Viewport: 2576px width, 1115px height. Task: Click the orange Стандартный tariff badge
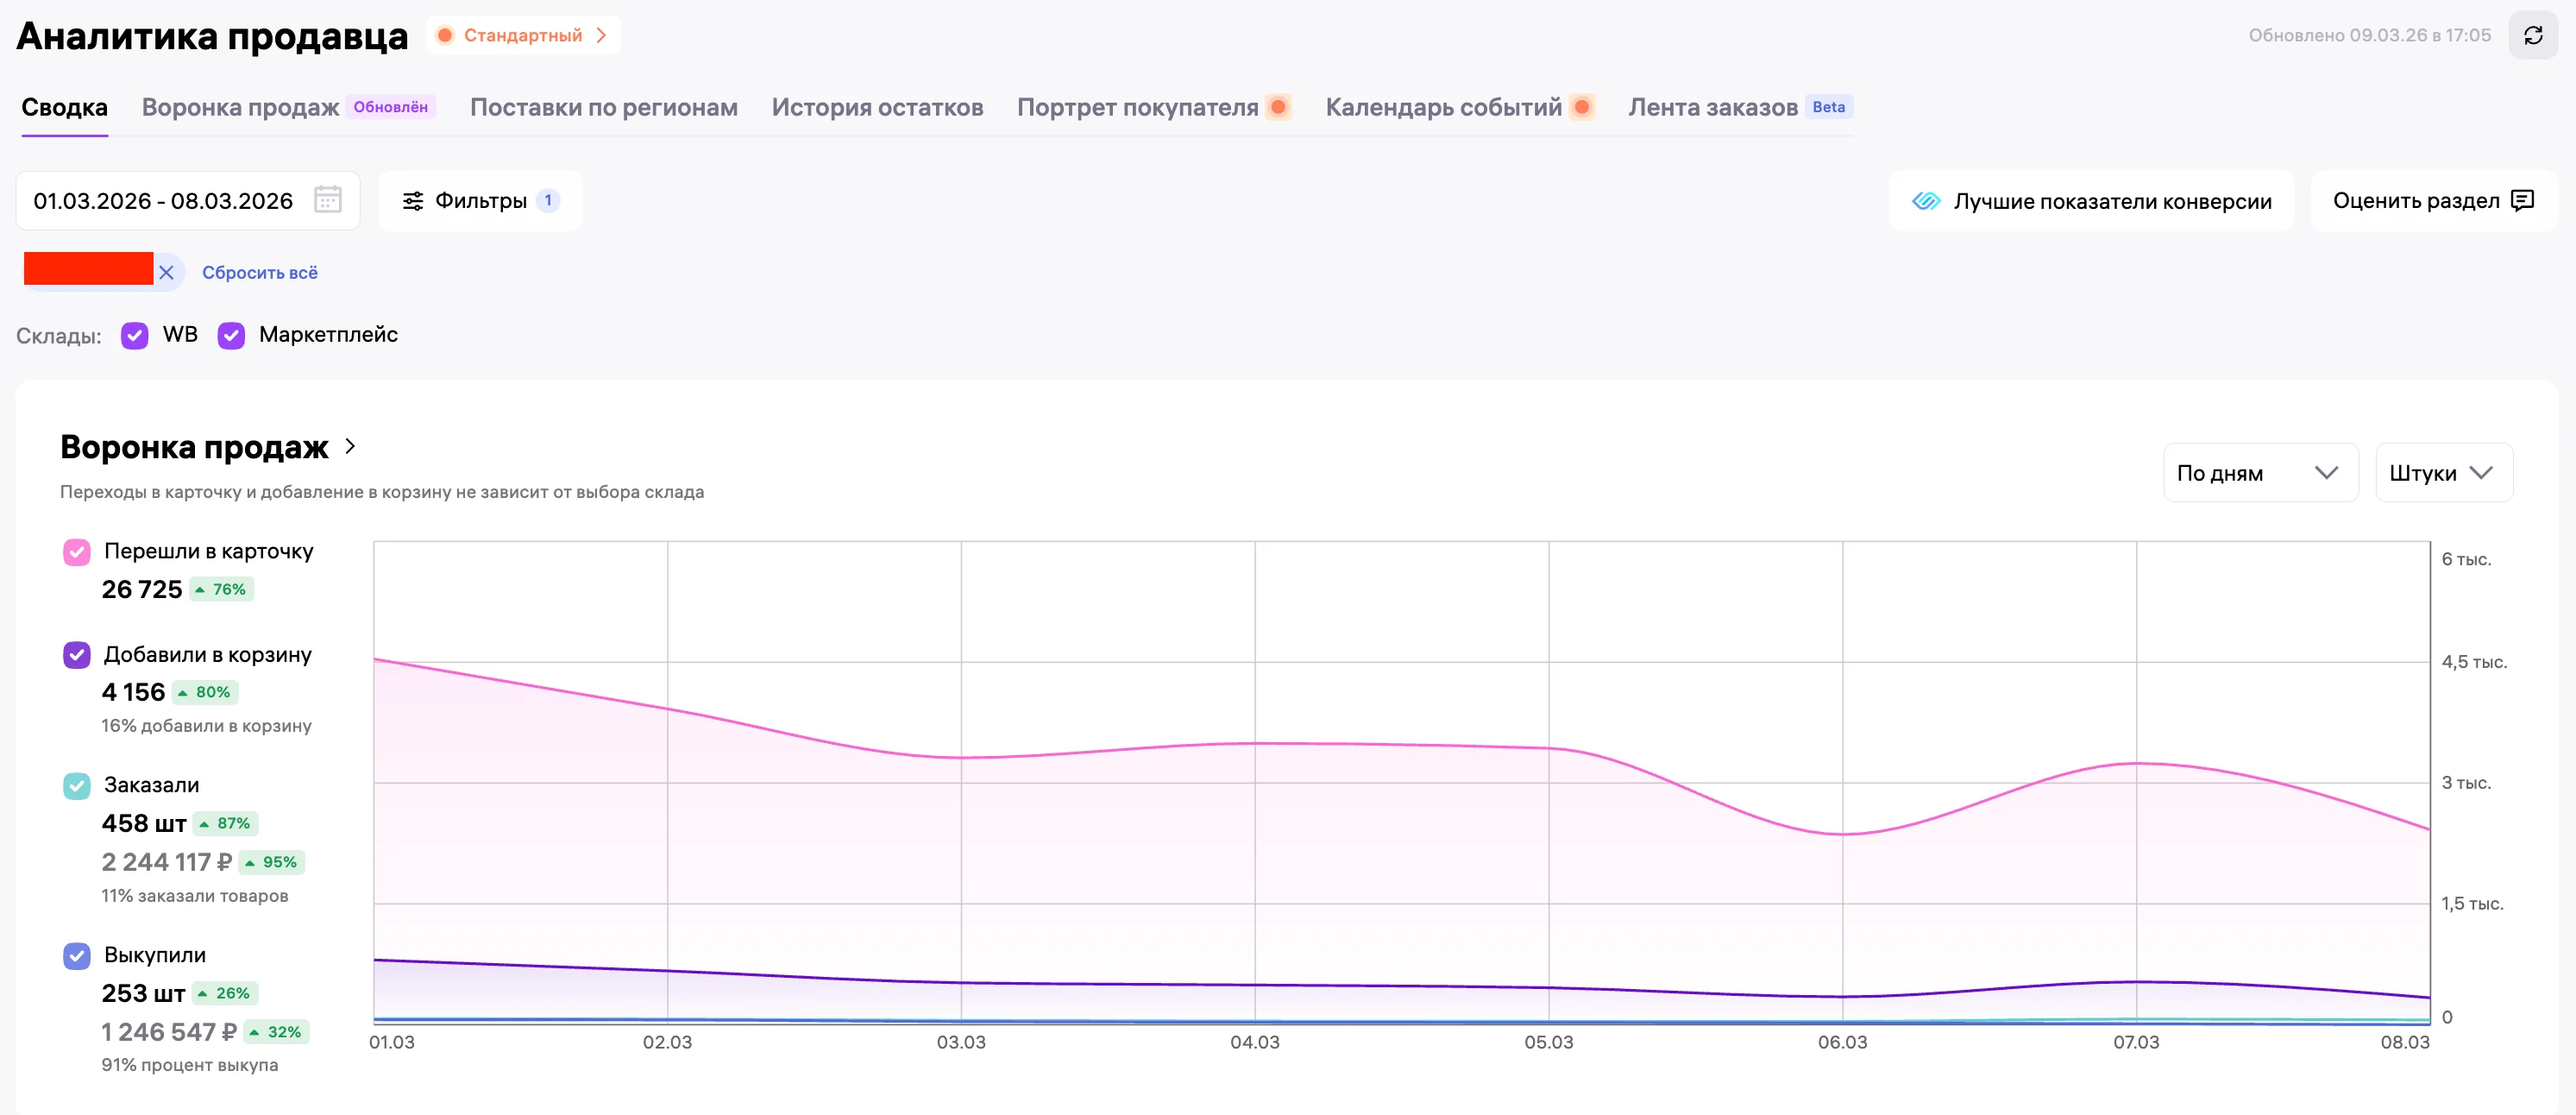pyautogui.click(x=523, y=35)
